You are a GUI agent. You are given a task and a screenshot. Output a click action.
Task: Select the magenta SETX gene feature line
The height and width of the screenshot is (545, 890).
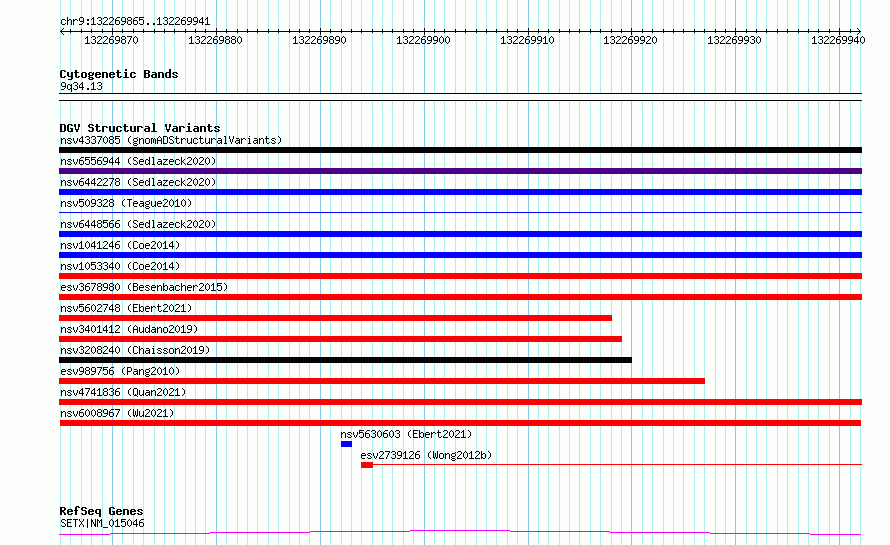pyautogui.click(x=460, y=533)
